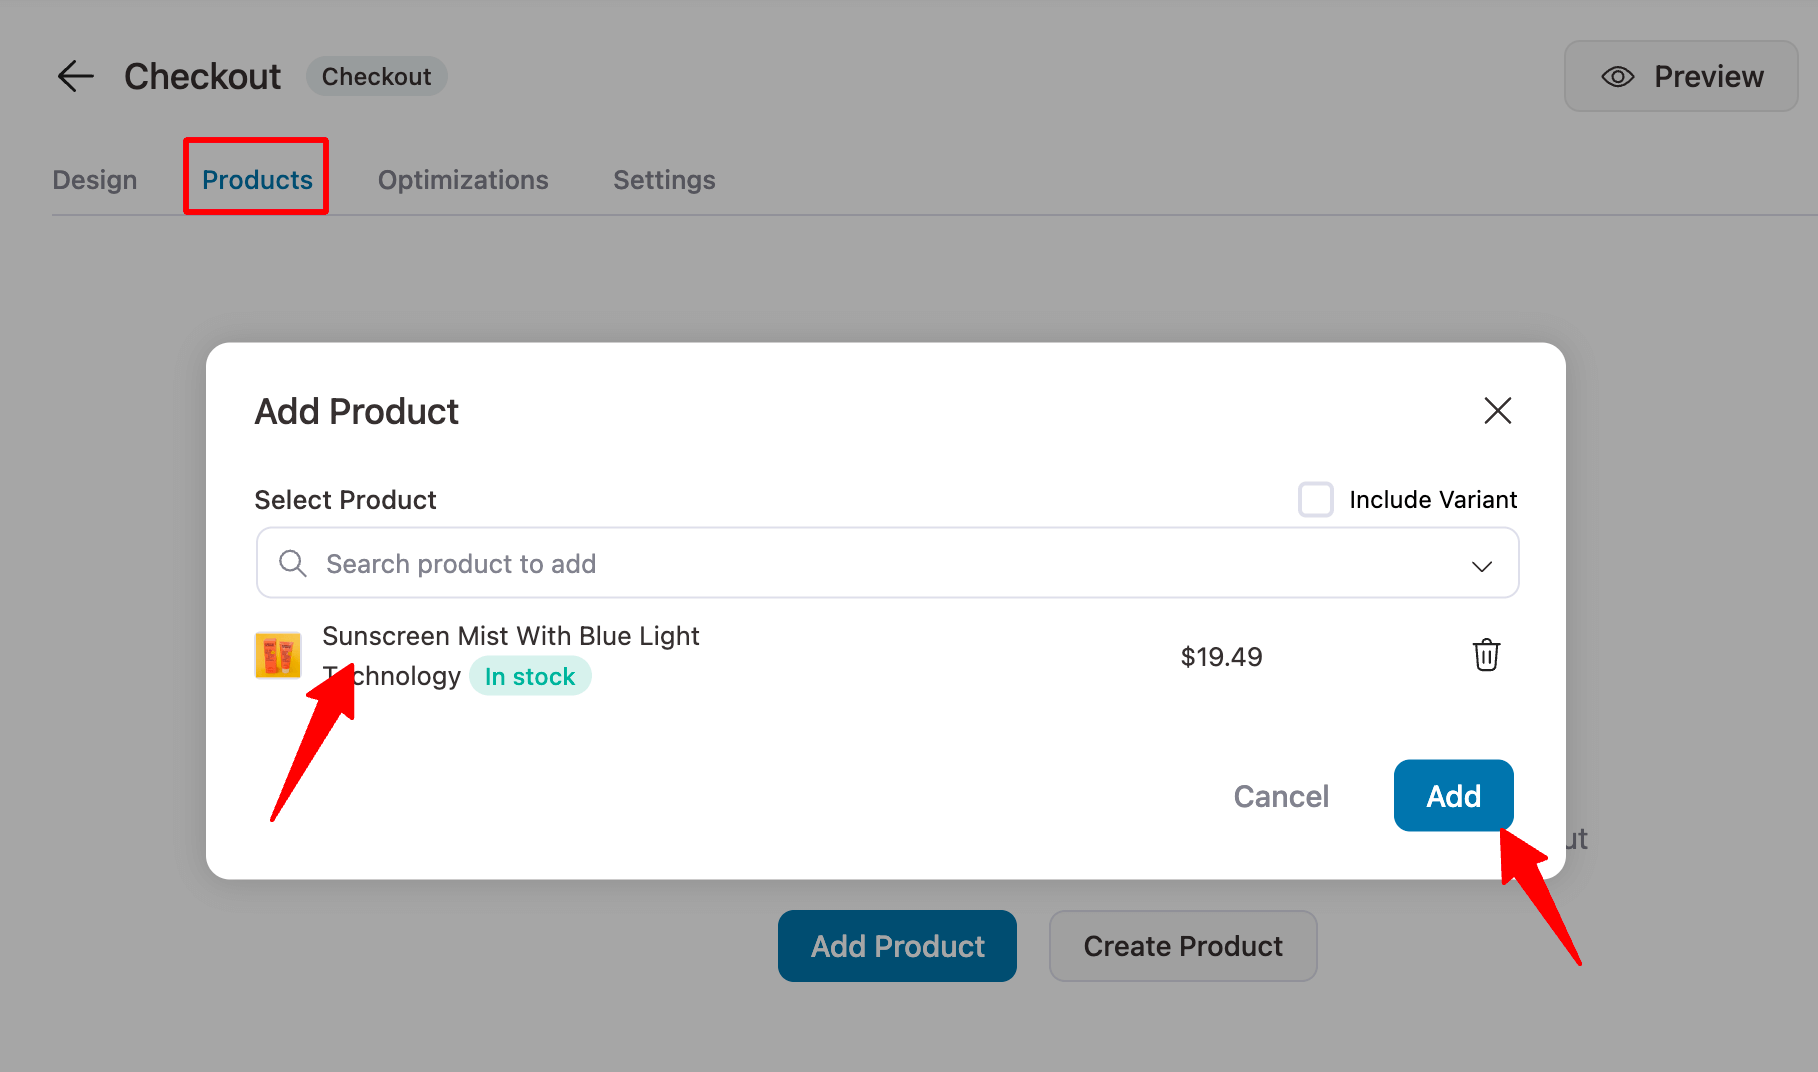1818x1072 pixels.
Task: Click the Add button to confirm product
Action: pyautogui.click(x=1453, y=795)
